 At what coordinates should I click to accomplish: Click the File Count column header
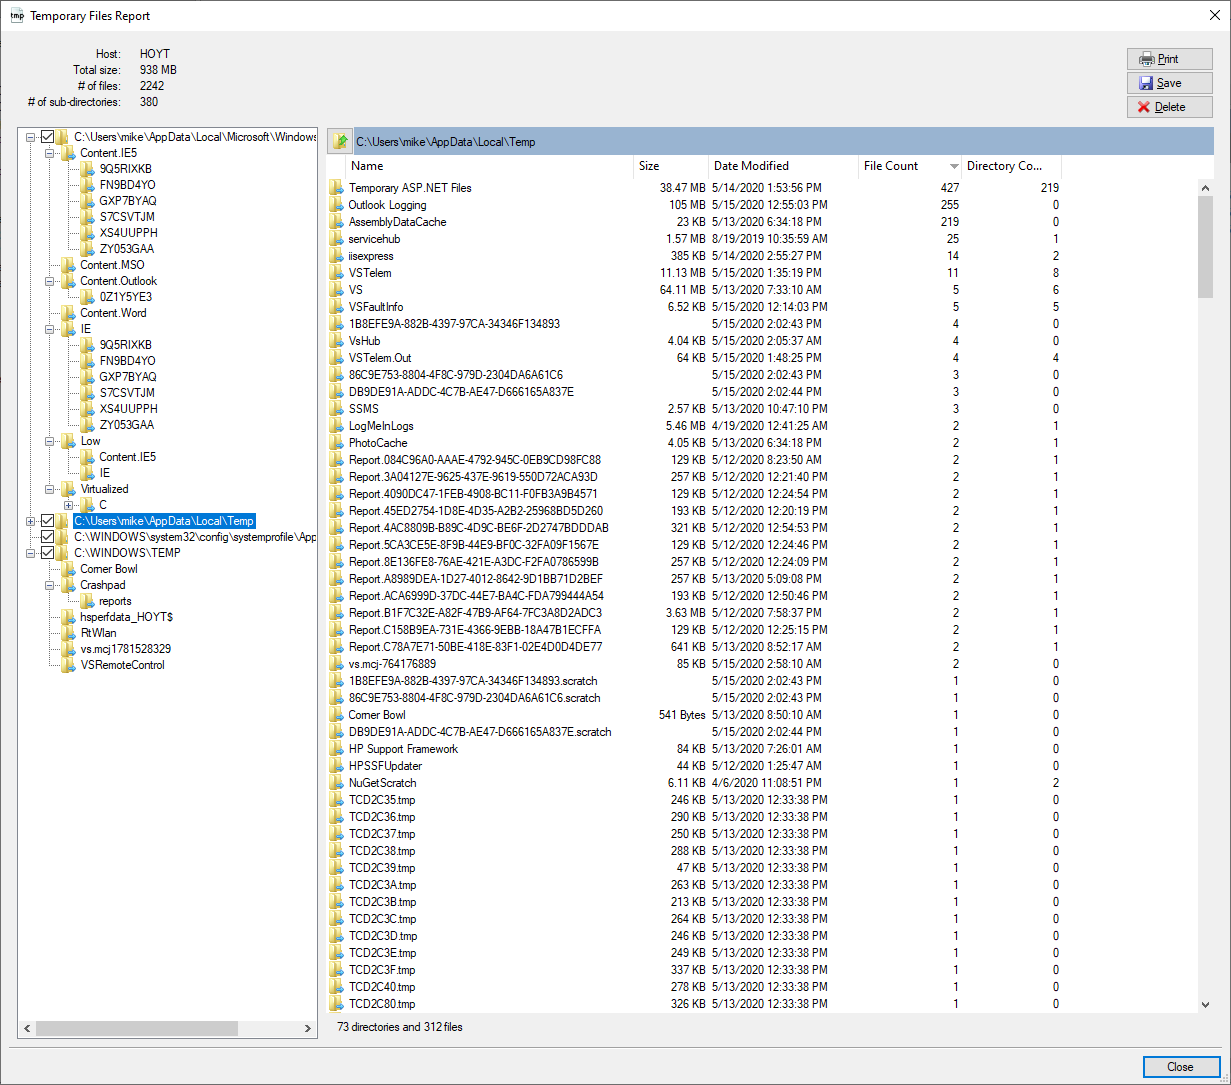click(911, 166)
